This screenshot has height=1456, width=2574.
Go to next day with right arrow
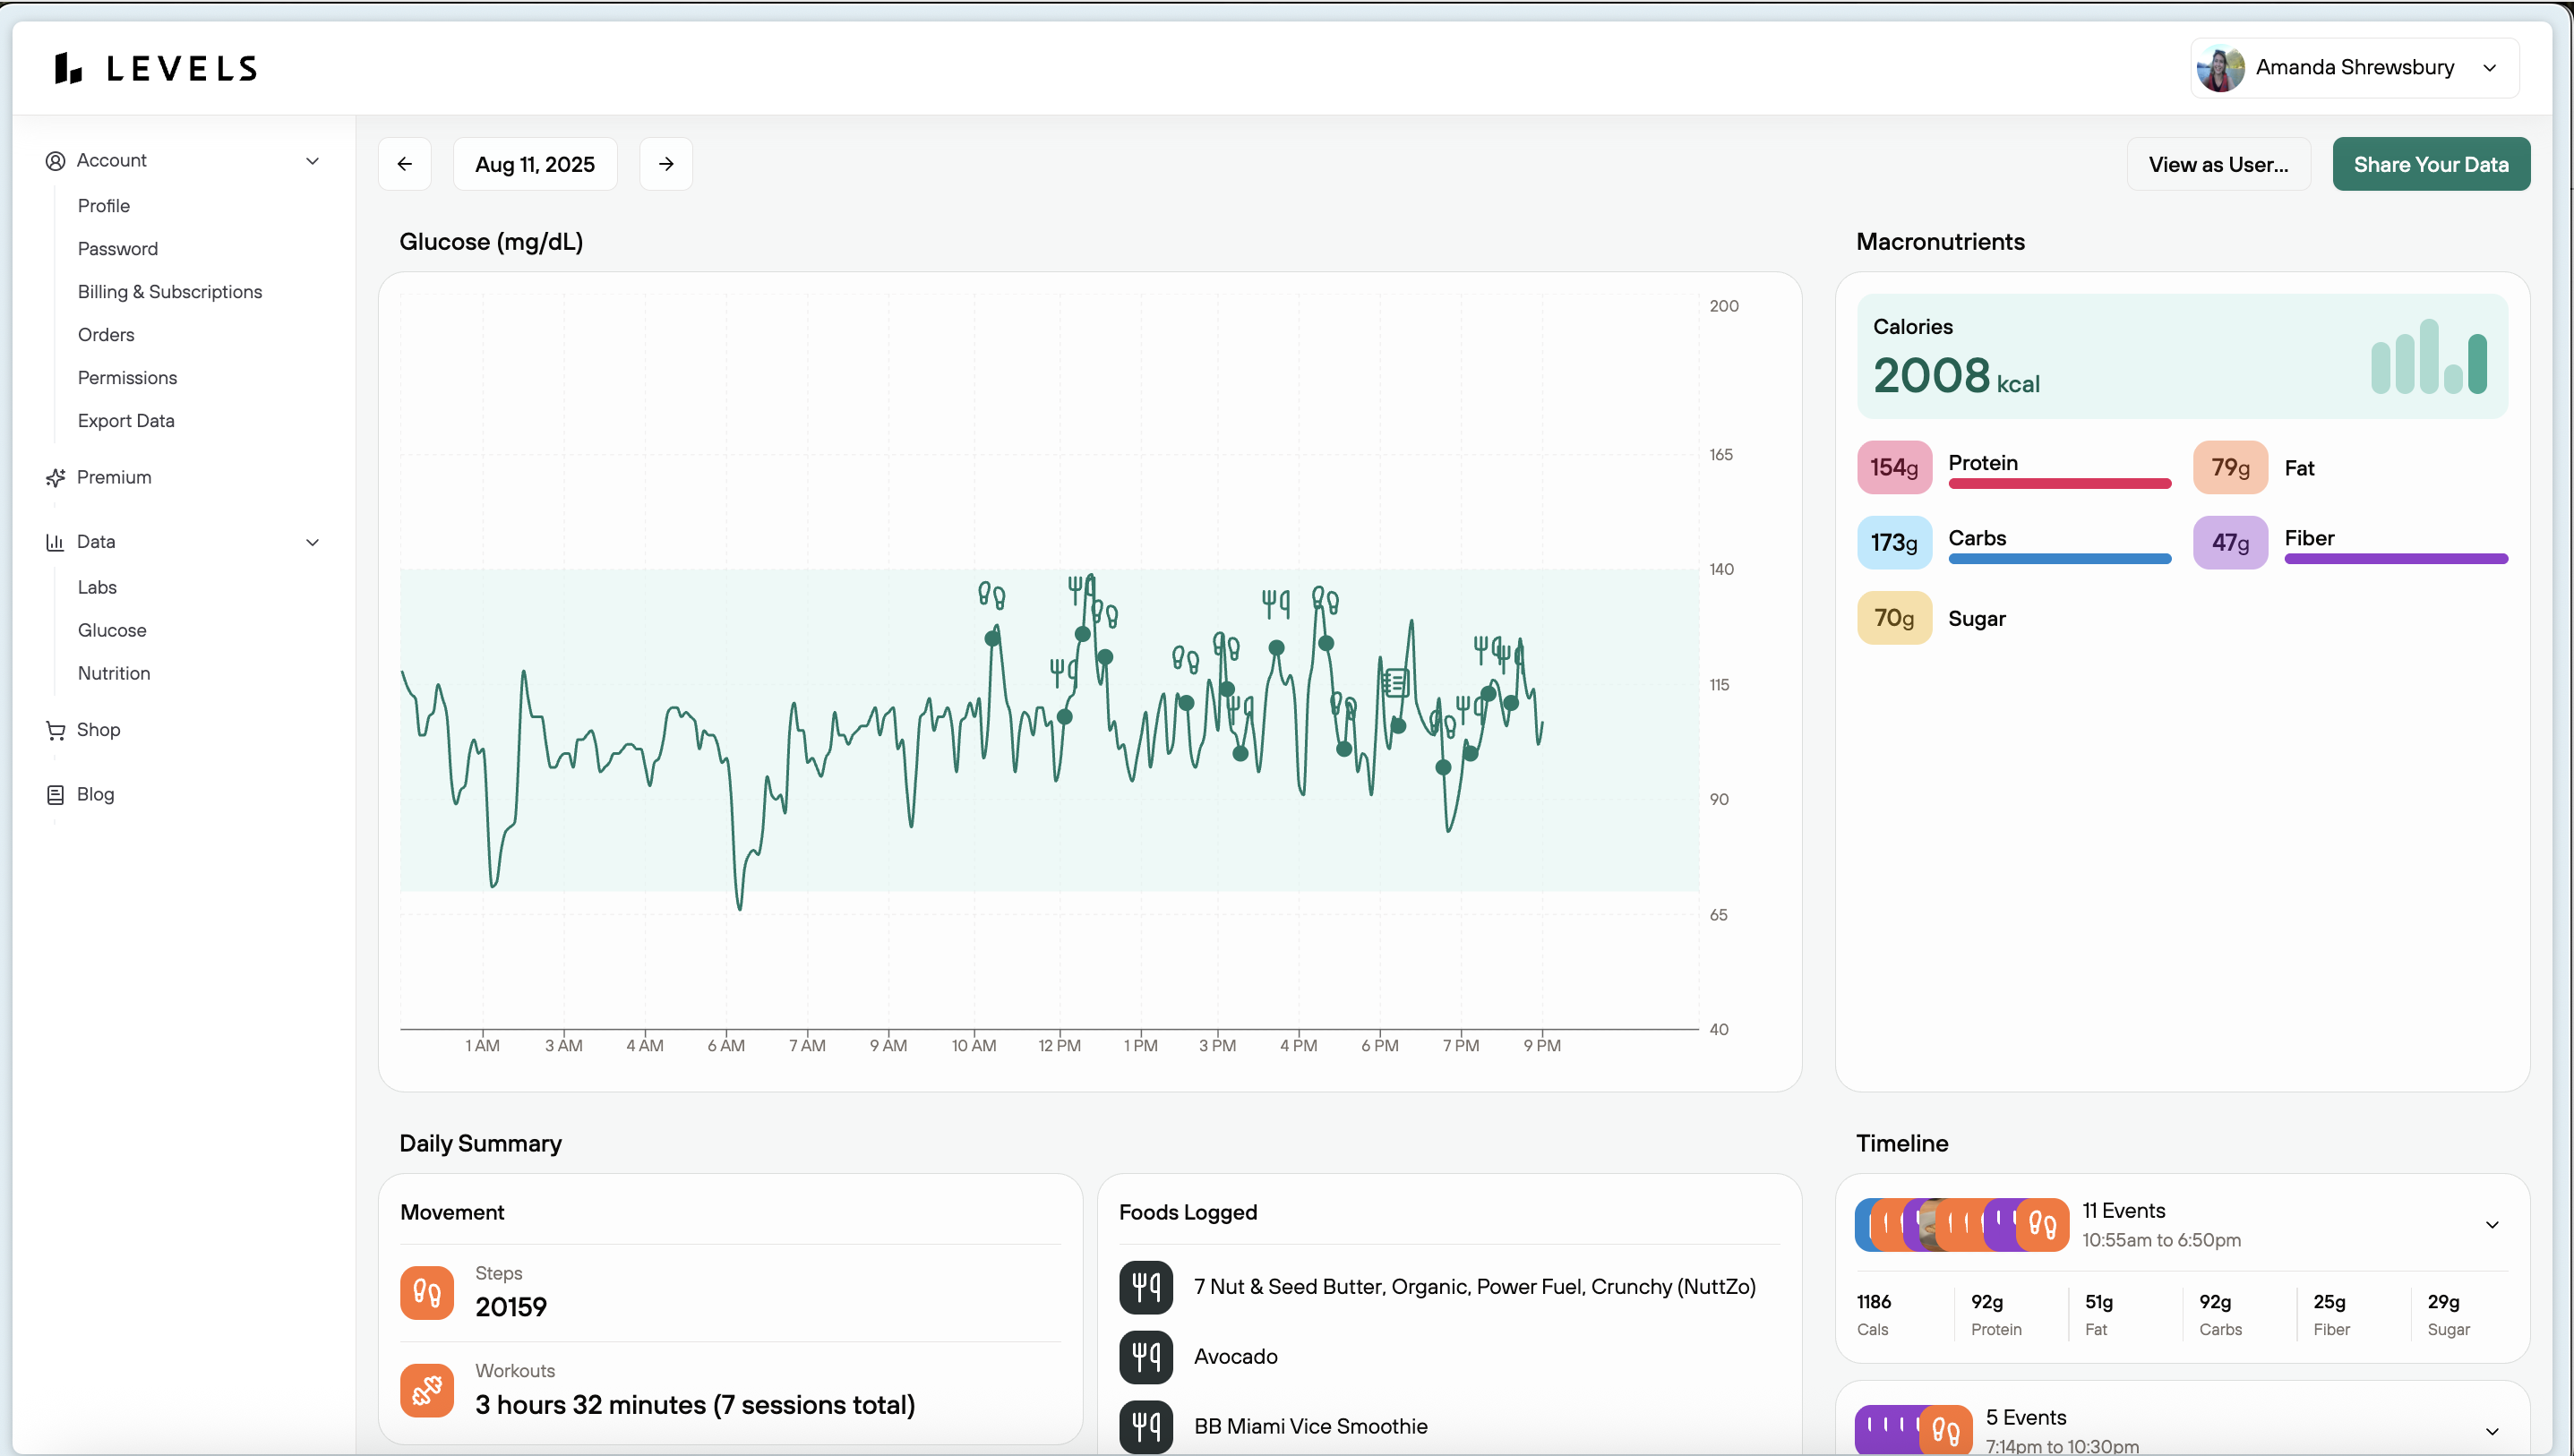click(x=666, y=164)
